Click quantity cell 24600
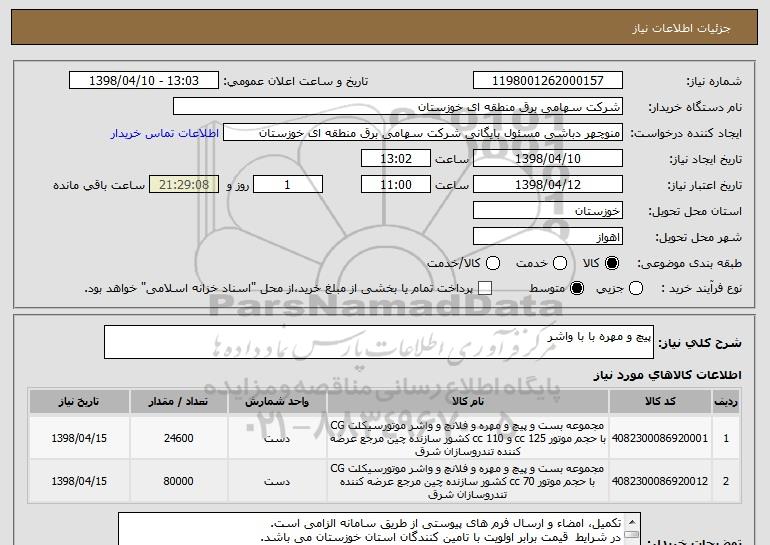This screenshot has height=545, width=770. (x=178, y=438)
